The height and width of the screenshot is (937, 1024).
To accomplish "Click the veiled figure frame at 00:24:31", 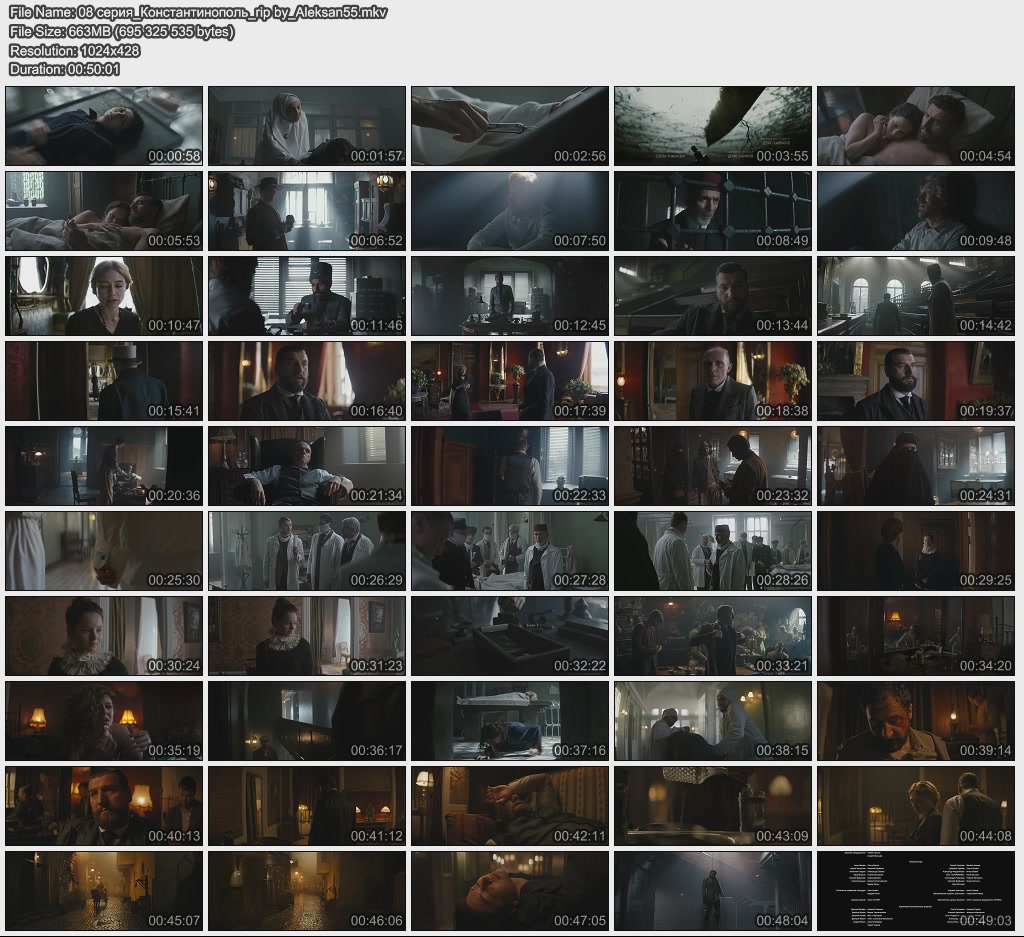I will [915, 466].
